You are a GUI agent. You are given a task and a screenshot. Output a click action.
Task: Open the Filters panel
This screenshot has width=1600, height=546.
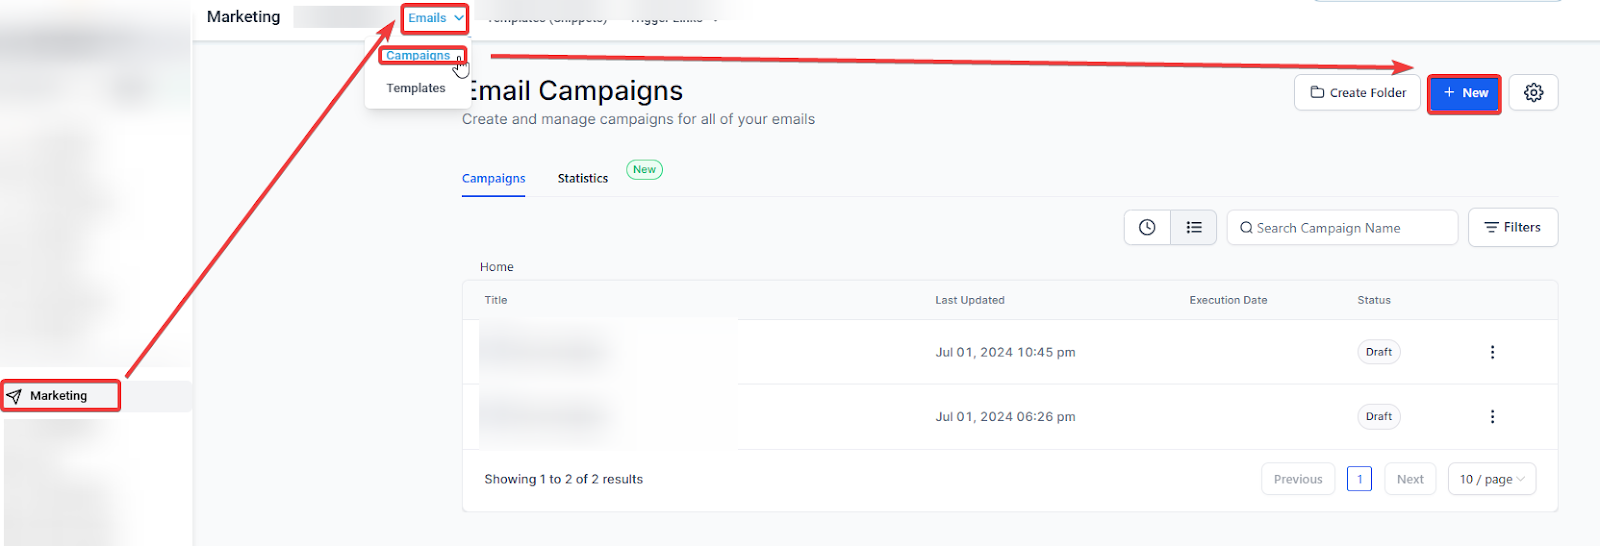[1512, 228]
